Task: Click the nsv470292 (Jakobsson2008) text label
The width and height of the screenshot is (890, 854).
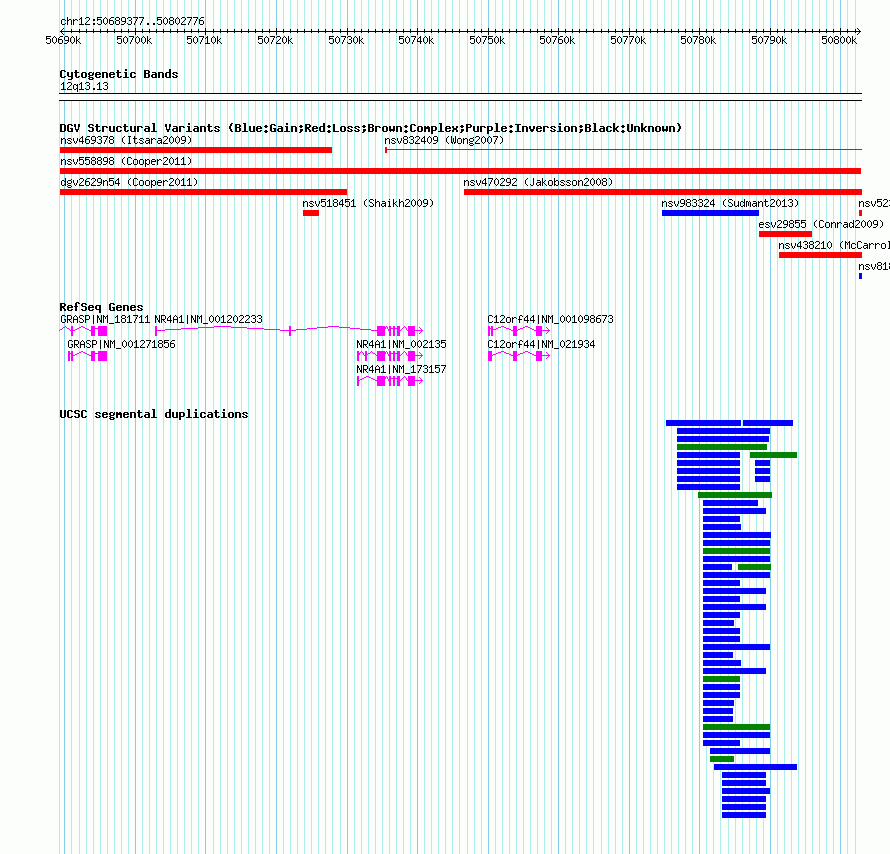Action: click(538, 182)
